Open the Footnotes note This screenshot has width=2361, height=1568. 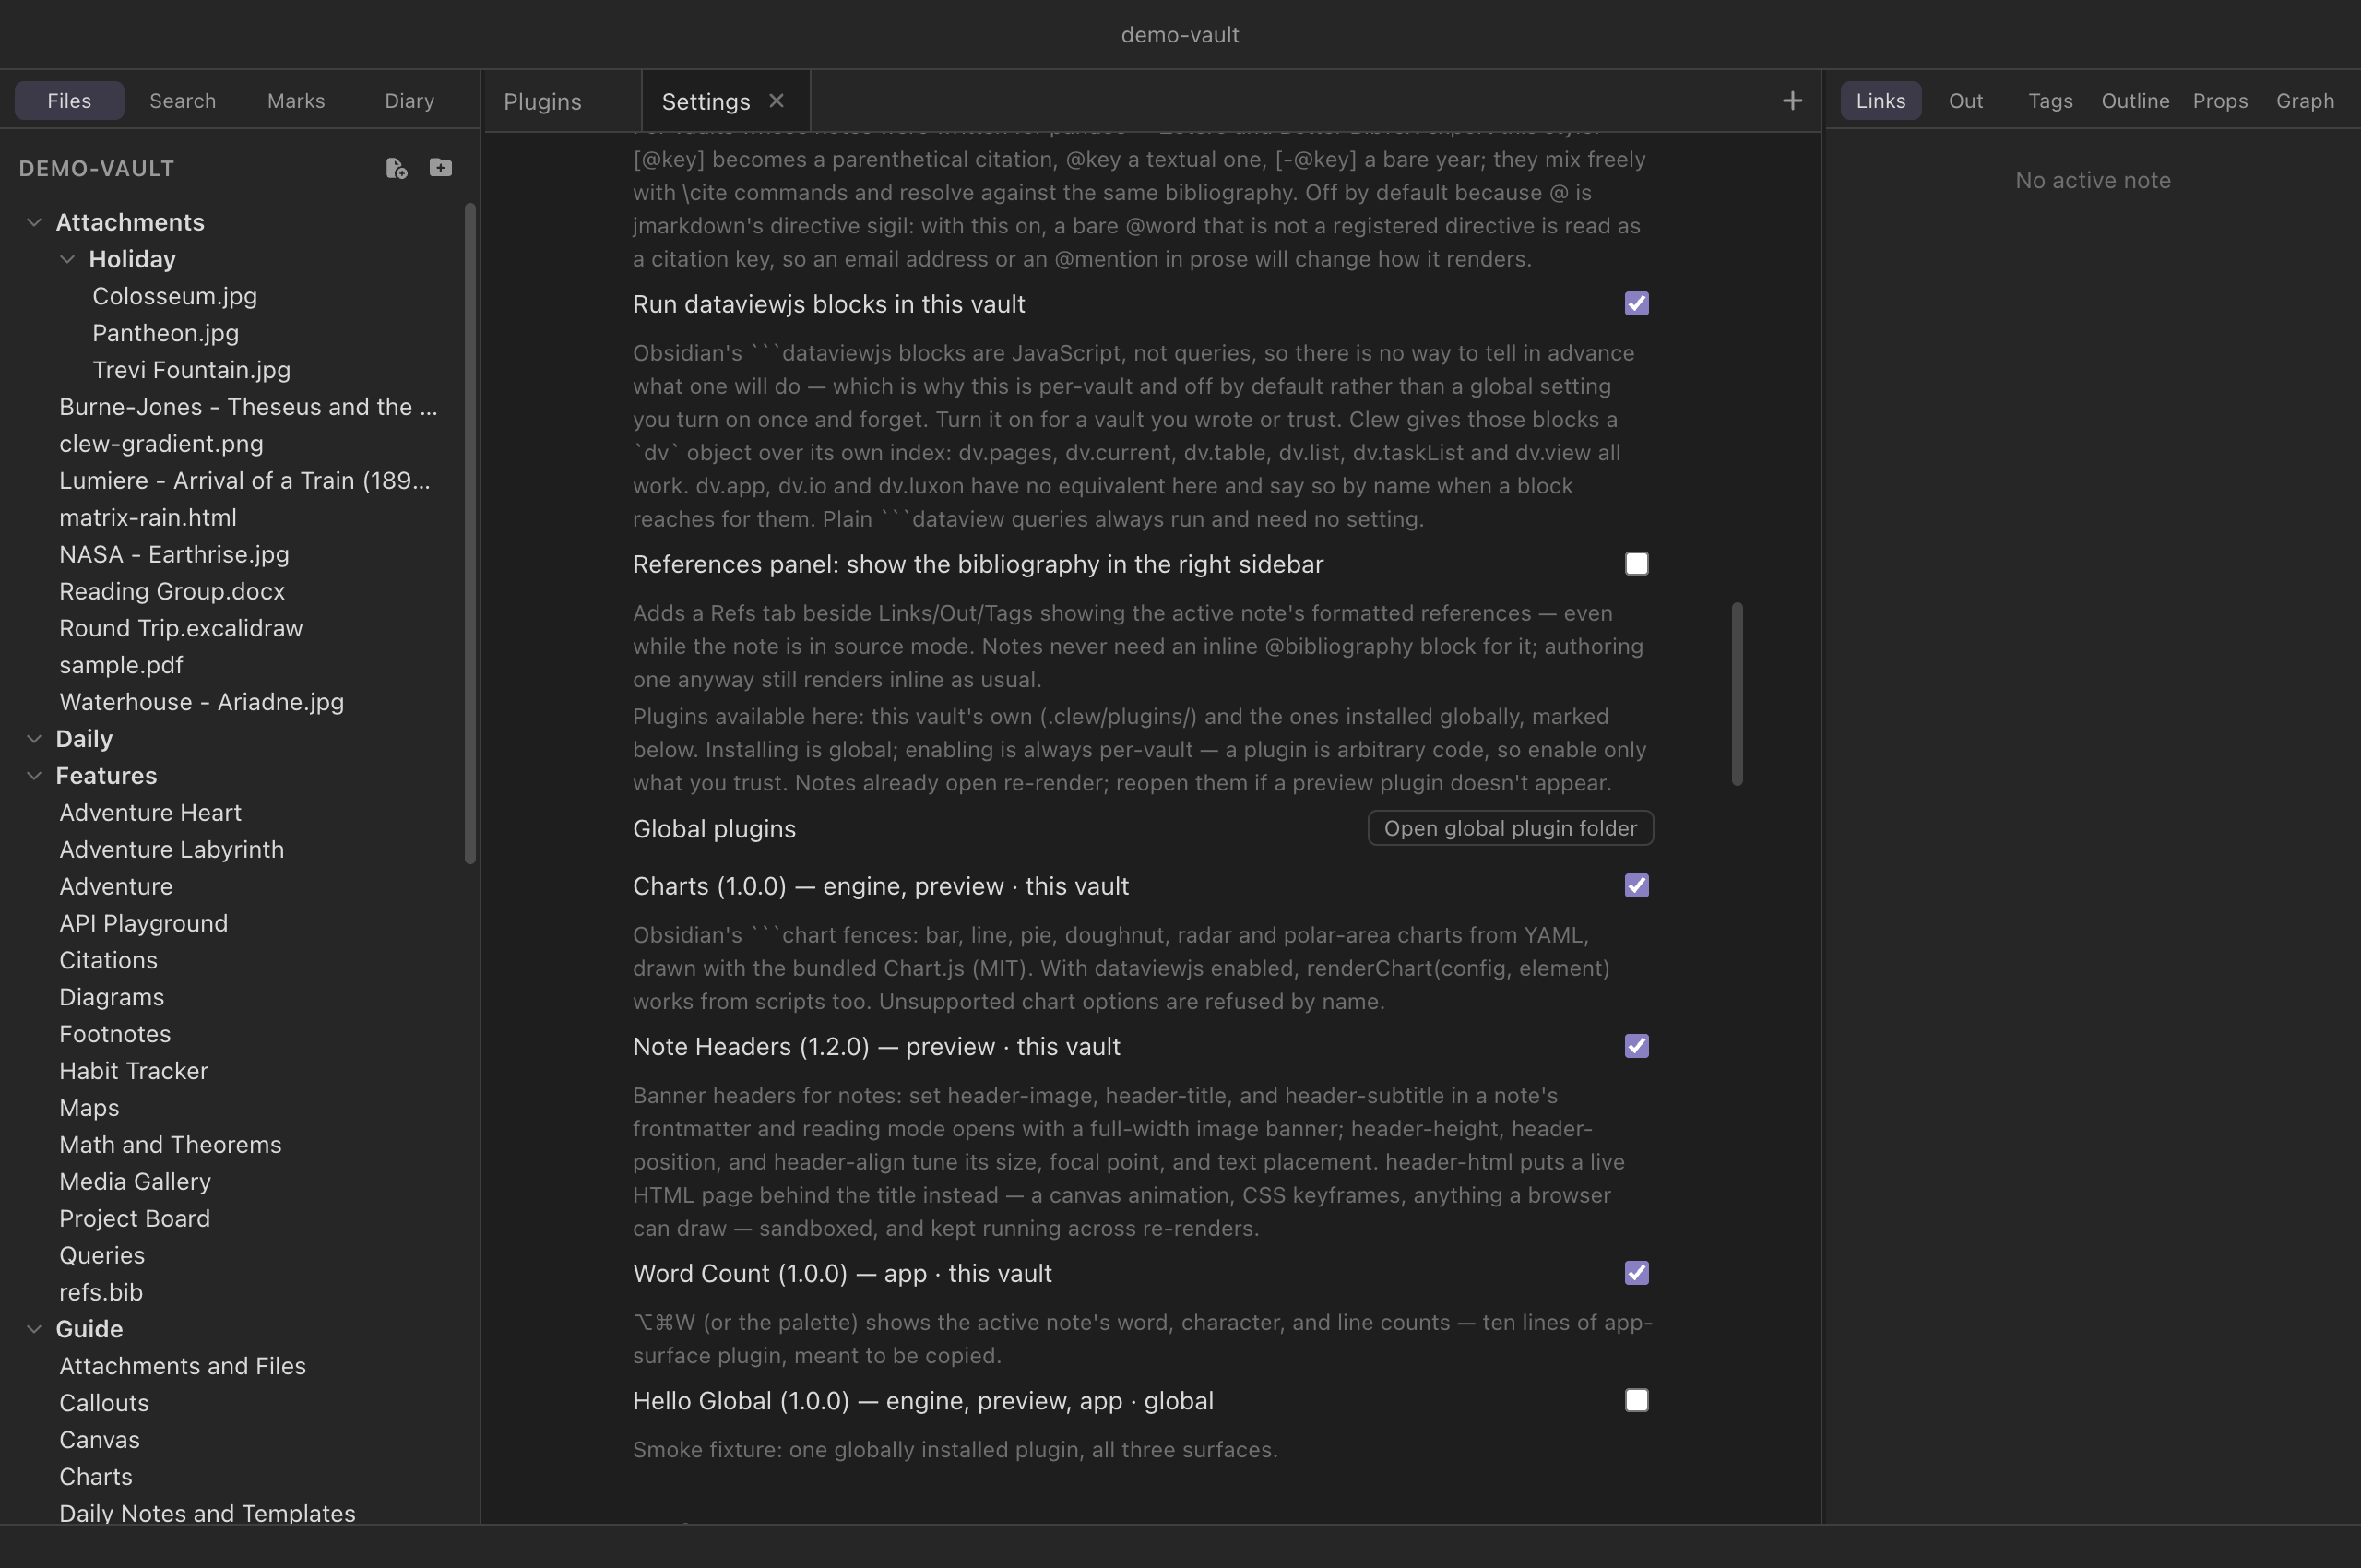pos(115,1034)
